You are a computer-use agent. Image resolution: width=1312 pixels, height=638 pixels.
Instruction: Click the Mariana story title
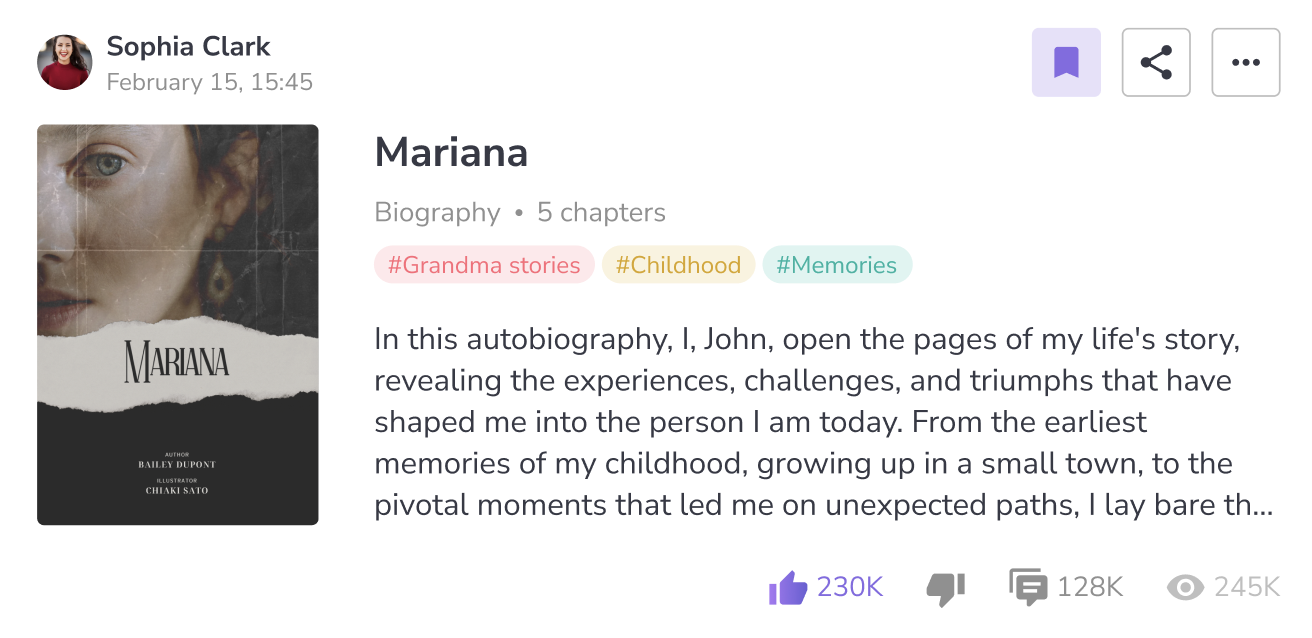451,152
